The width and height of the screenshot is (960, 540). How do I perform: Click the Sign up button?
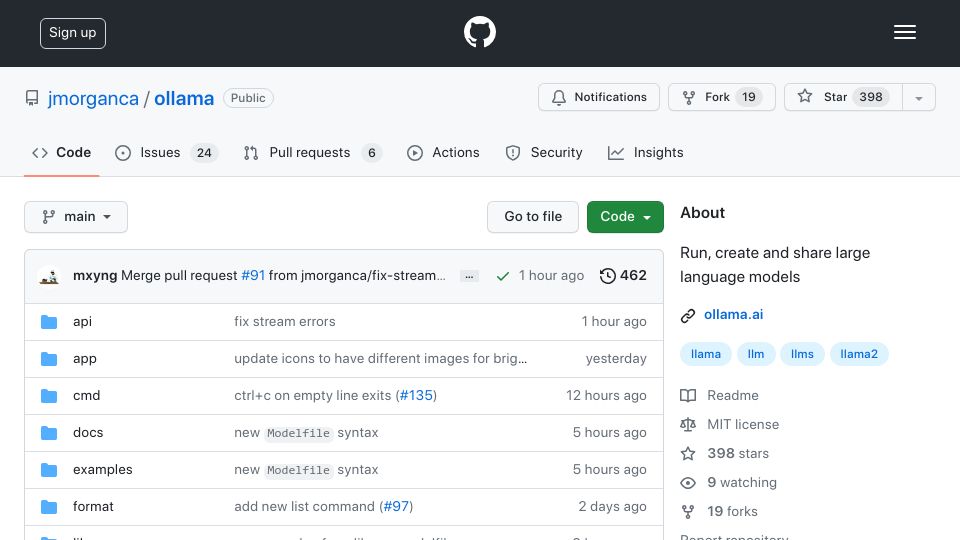73,33
